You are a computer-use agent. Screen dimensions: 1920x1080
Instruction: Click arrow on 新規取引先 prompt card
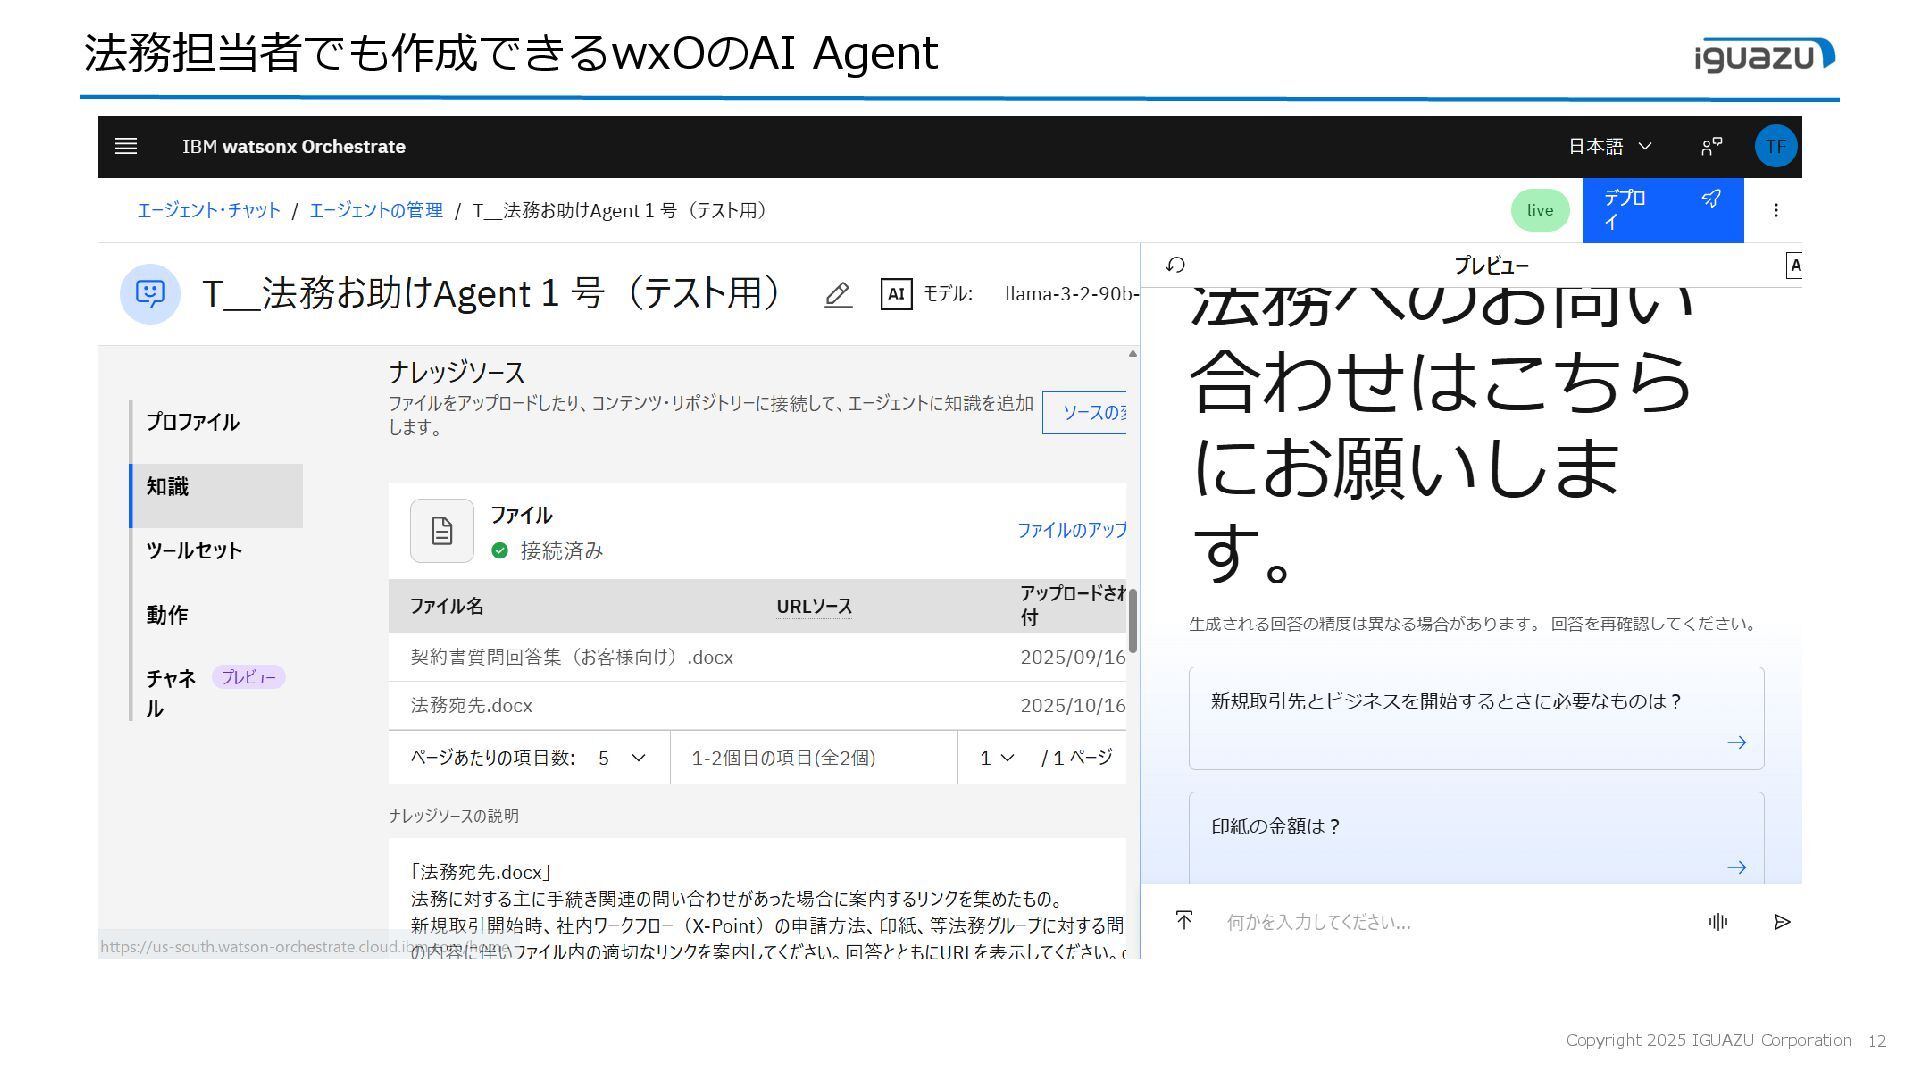click(x=1736, y=743)
